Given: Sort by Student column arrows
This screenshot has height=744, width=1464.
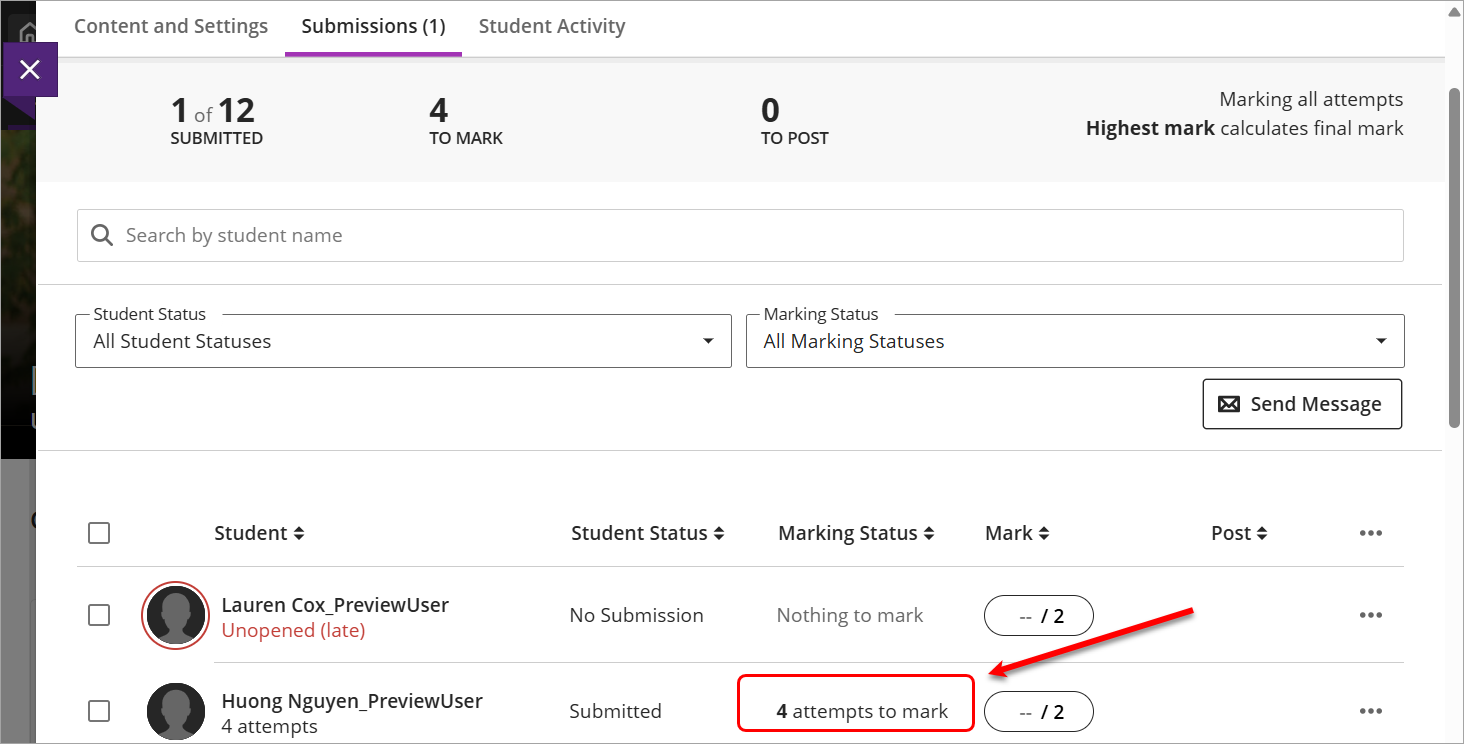Looking at the screenshot, I should 298,534.
